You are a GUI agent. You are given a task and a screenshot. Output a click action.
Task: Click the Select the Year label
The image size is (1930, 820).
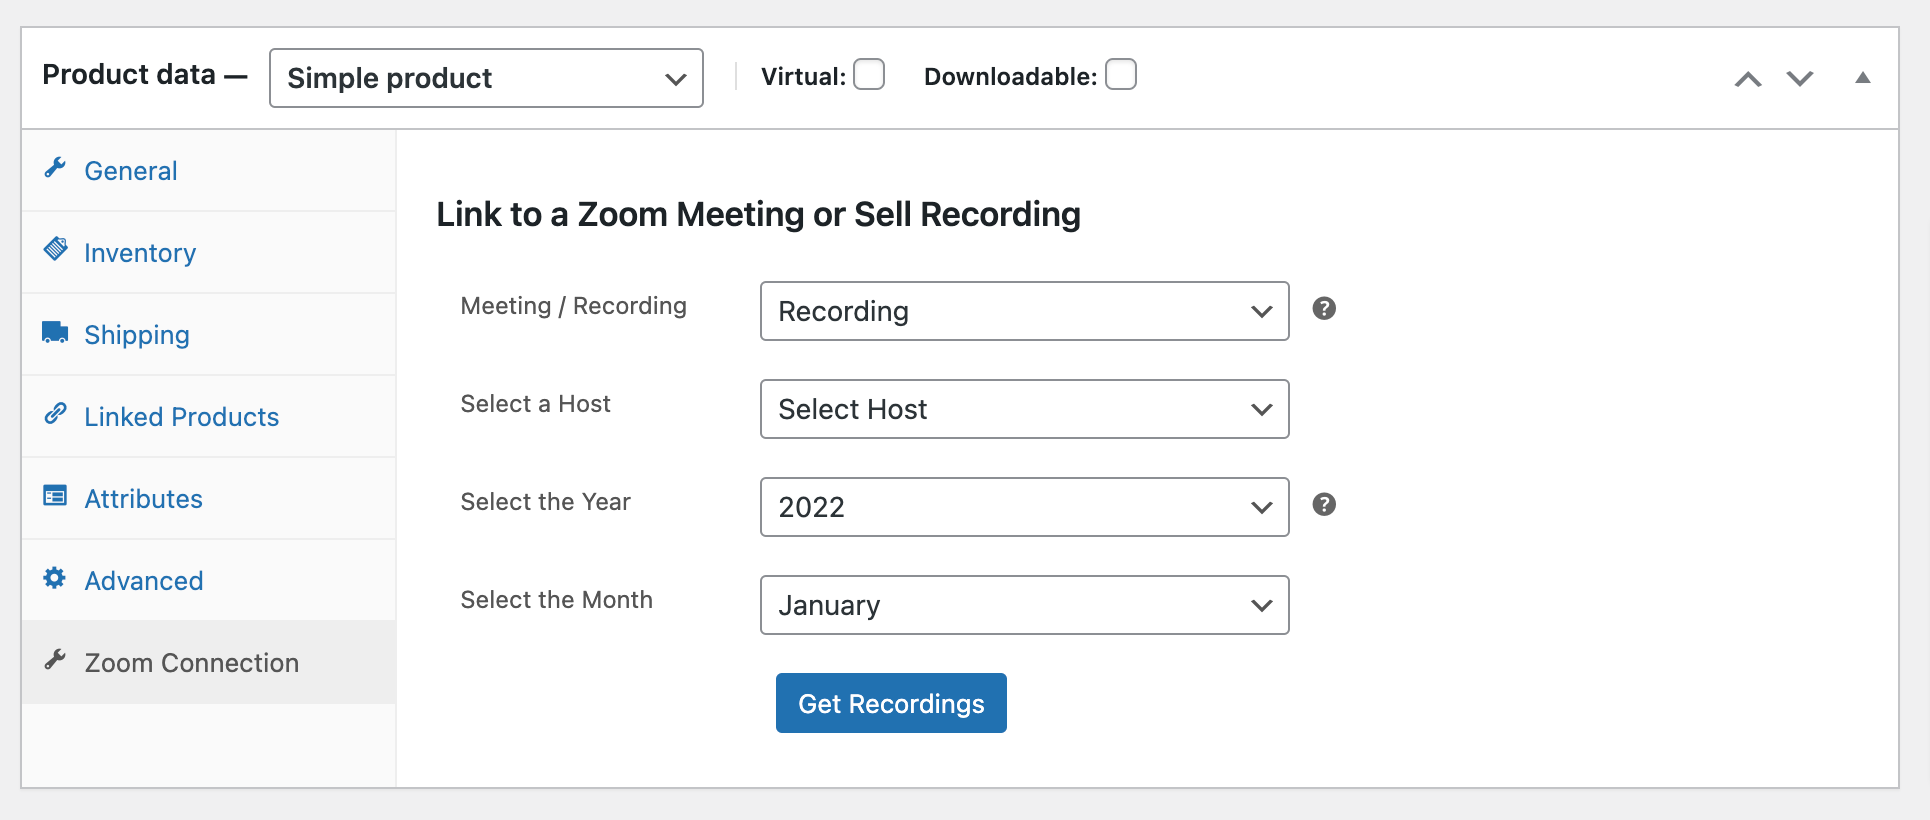click(545, 502)
